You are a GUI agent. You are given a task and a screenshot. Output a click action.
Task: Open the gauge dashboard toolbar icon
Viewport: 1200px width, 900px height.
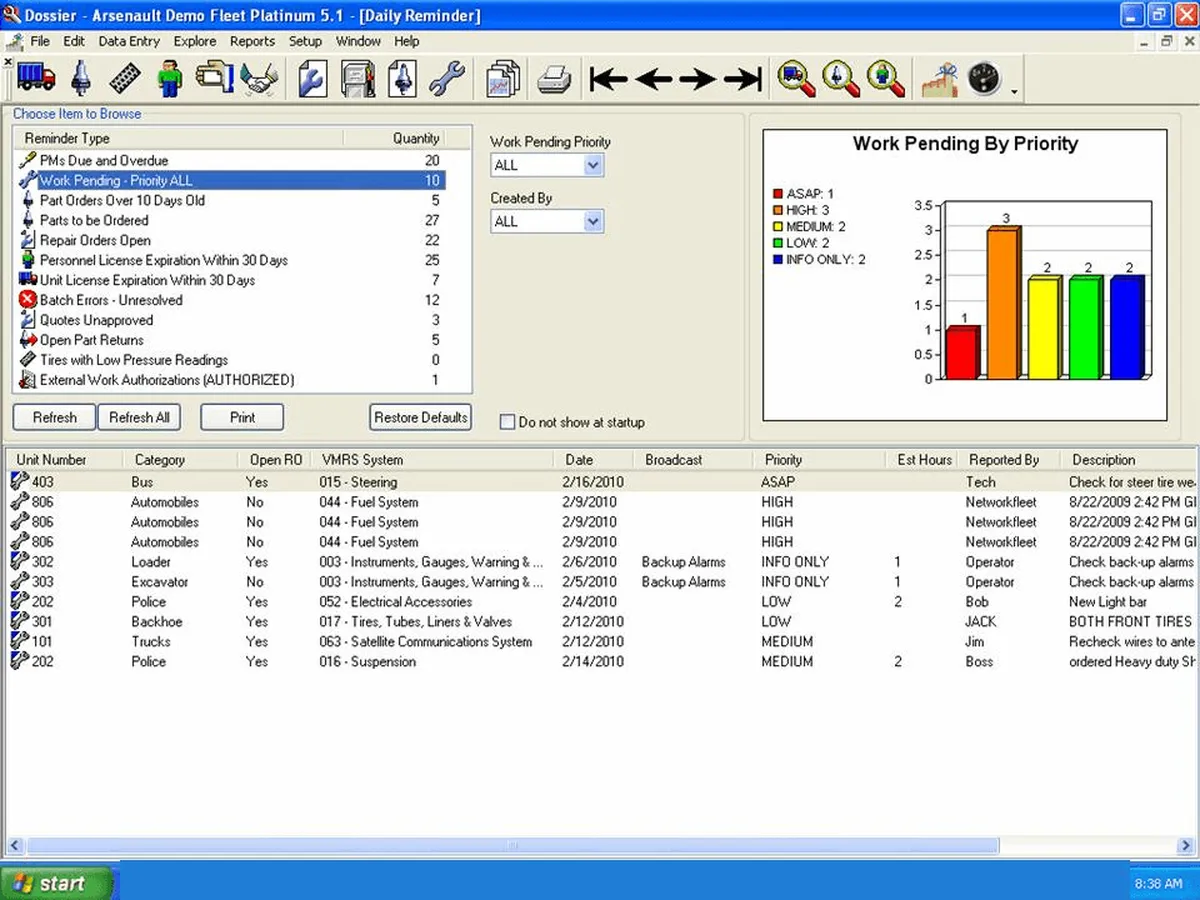pos(984,79)
